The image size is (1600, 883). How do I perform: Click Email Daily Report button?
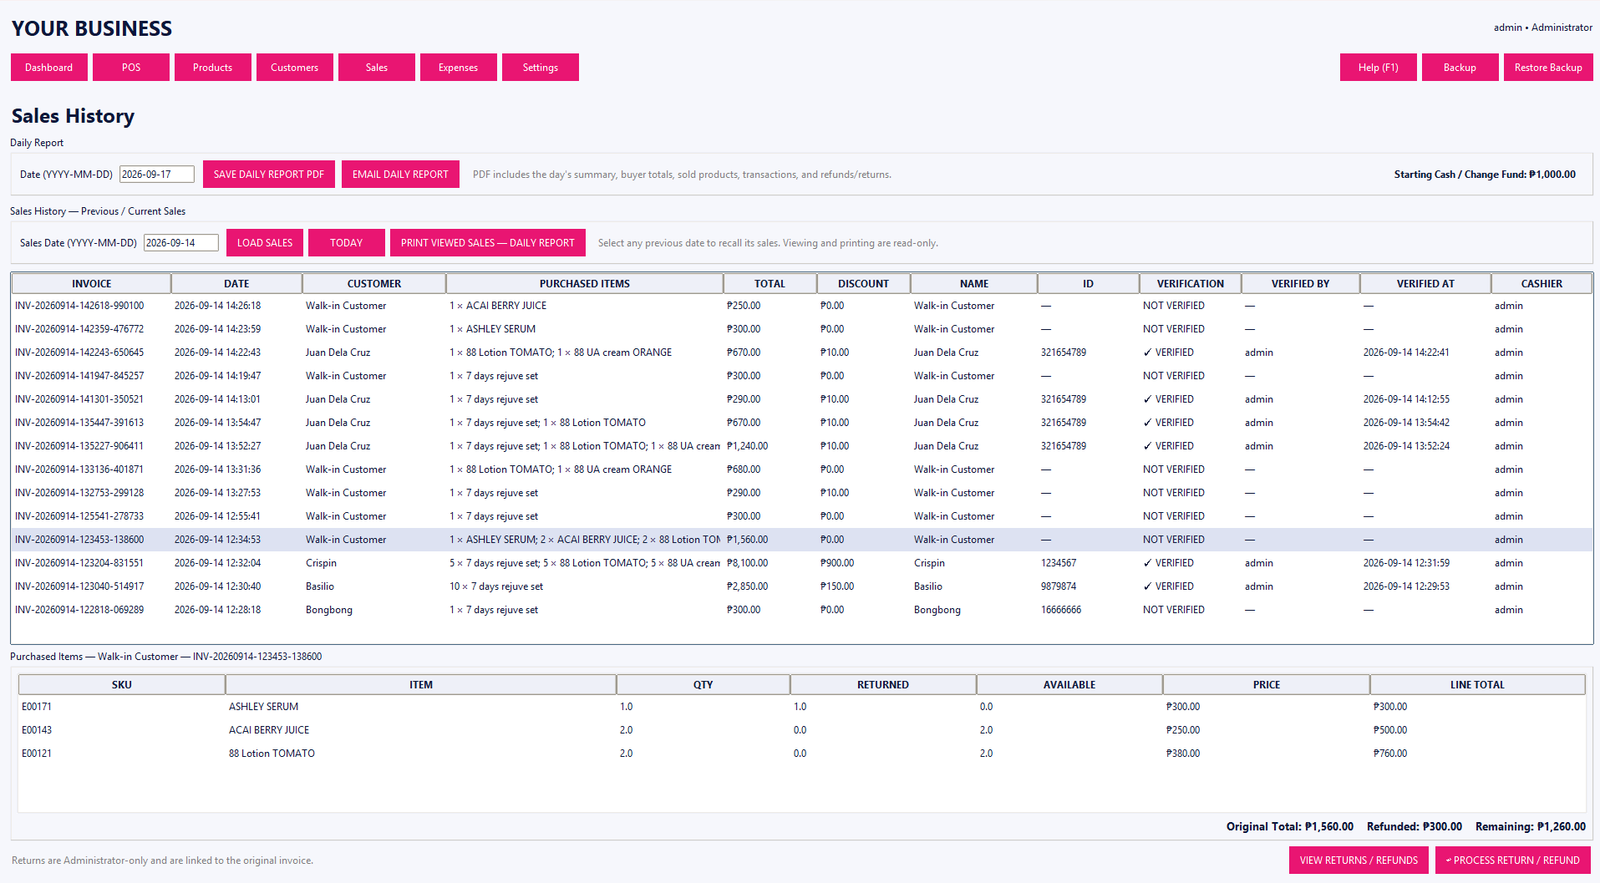pyautogui.click(x=400, y=174)
